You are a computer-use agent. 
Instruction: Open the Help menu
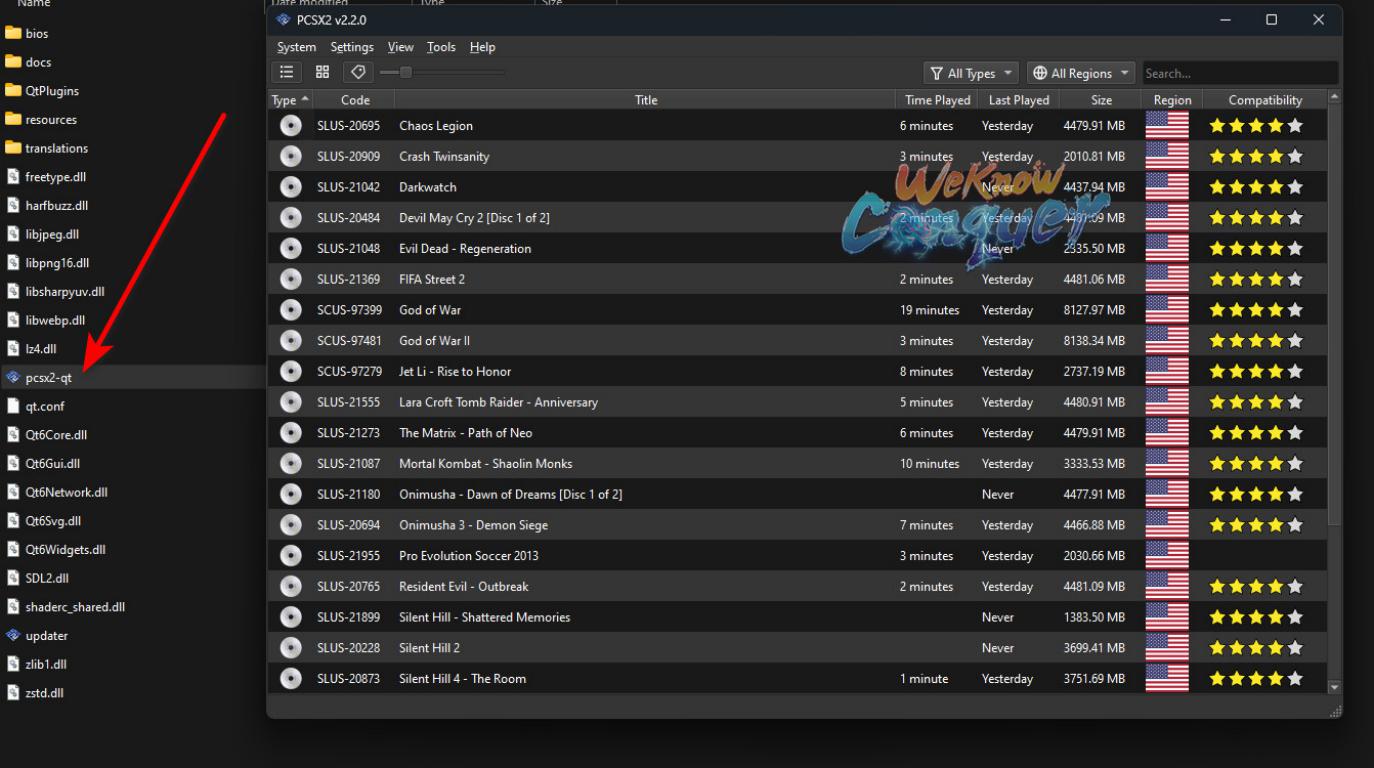pos(482,47)
